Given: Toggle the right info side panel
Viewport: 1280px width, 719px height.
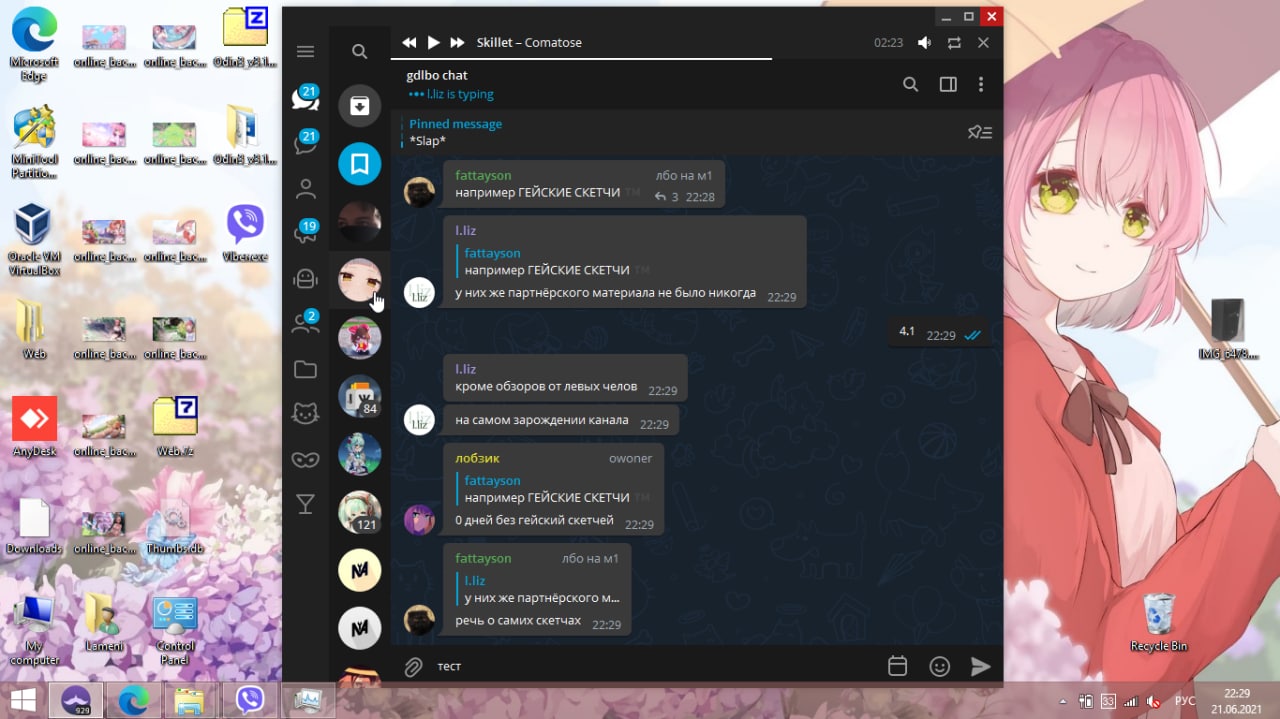Looking at the screenshot, I should 948,85.
